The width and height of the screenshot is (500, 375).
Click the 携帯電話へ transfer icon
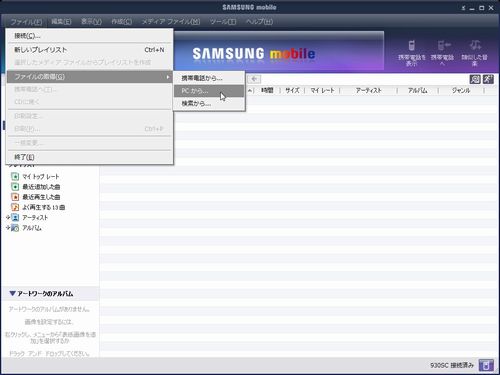tap(442, 53)
